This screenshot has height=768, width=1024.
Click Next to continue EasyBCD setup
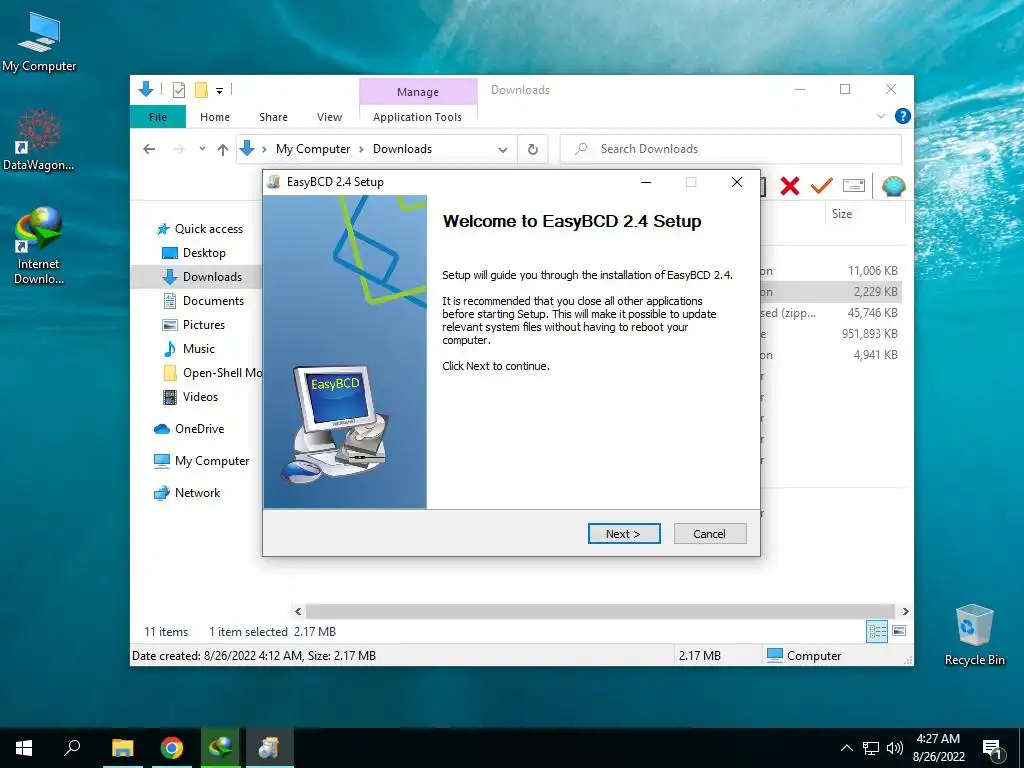624,534
